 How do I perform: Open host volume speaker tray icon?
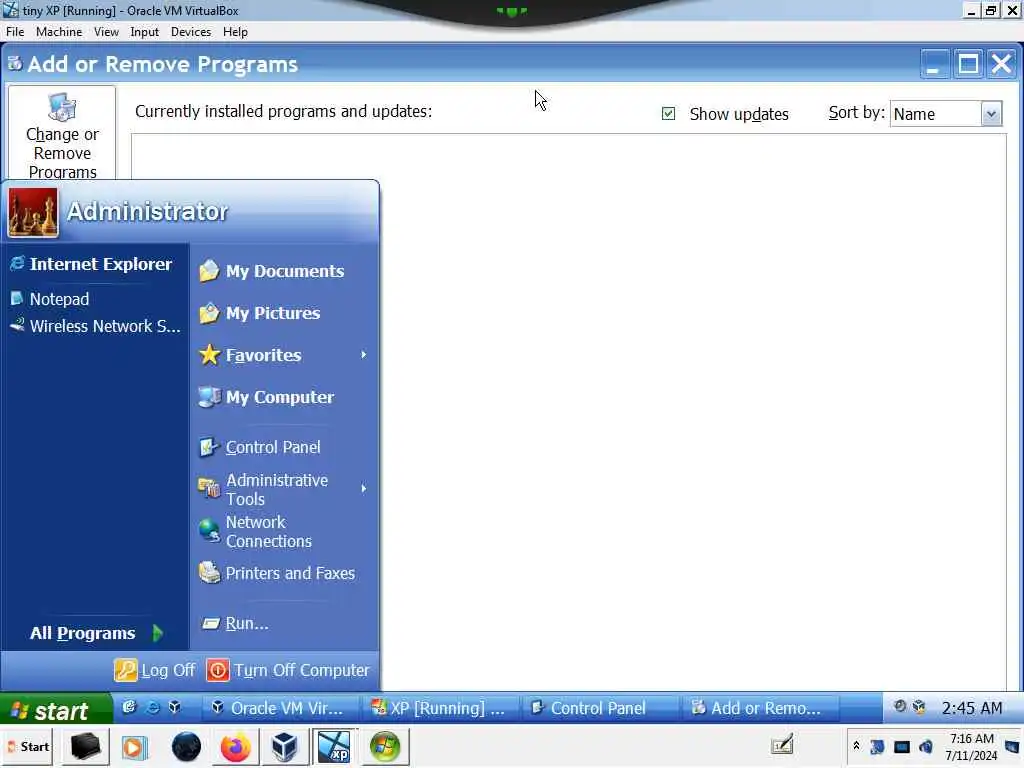[926, 746]
